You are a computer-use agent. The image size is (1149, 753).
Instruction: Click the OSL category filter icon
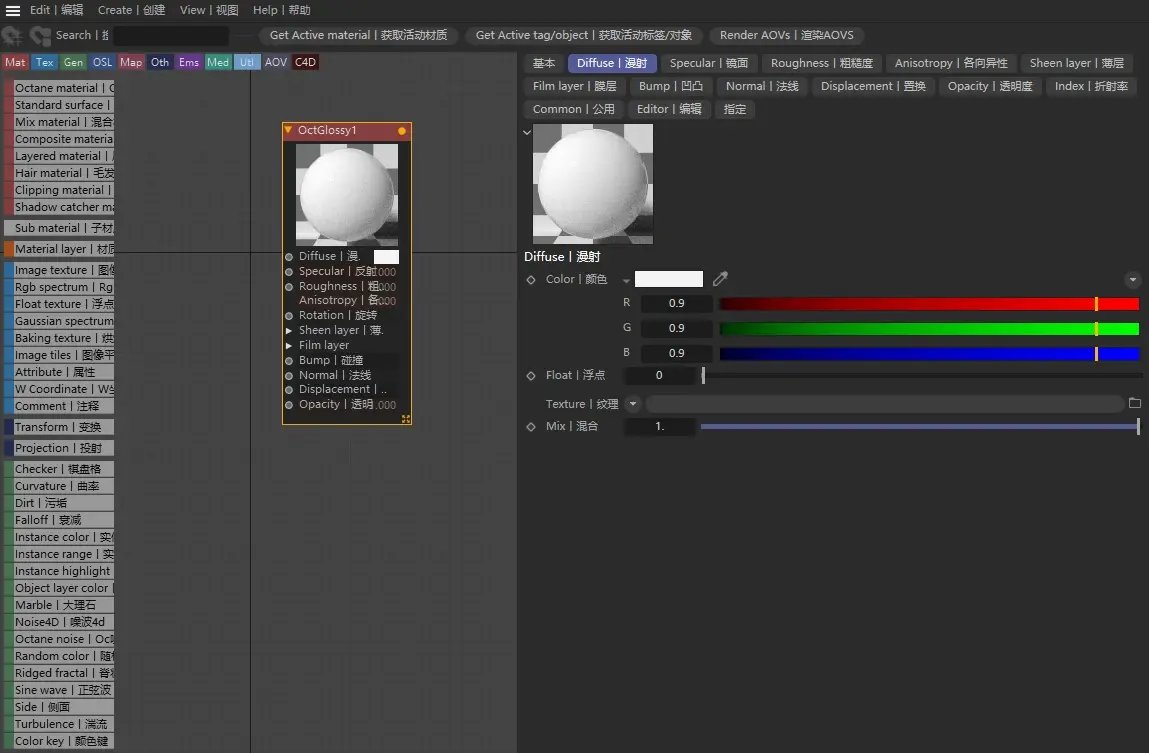point(101,62)
